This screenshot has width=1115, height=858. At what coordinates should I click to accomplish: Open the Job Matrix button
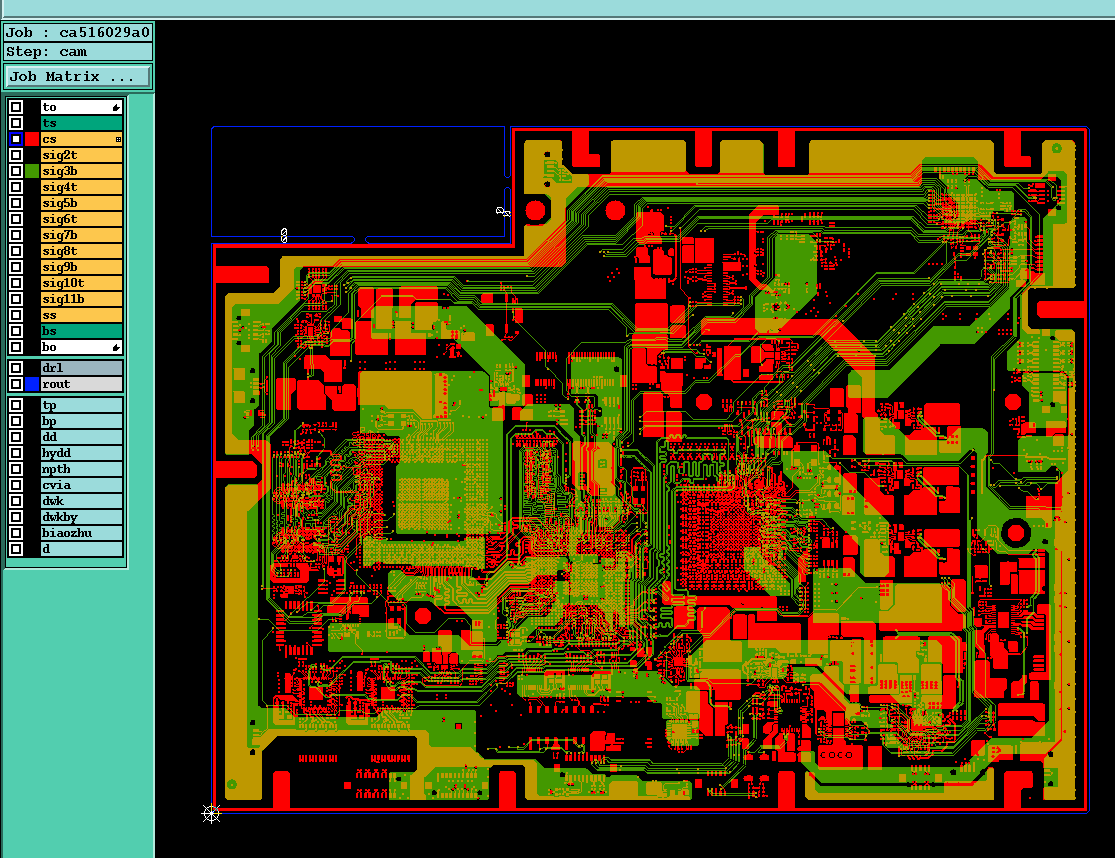click(78, 77)
